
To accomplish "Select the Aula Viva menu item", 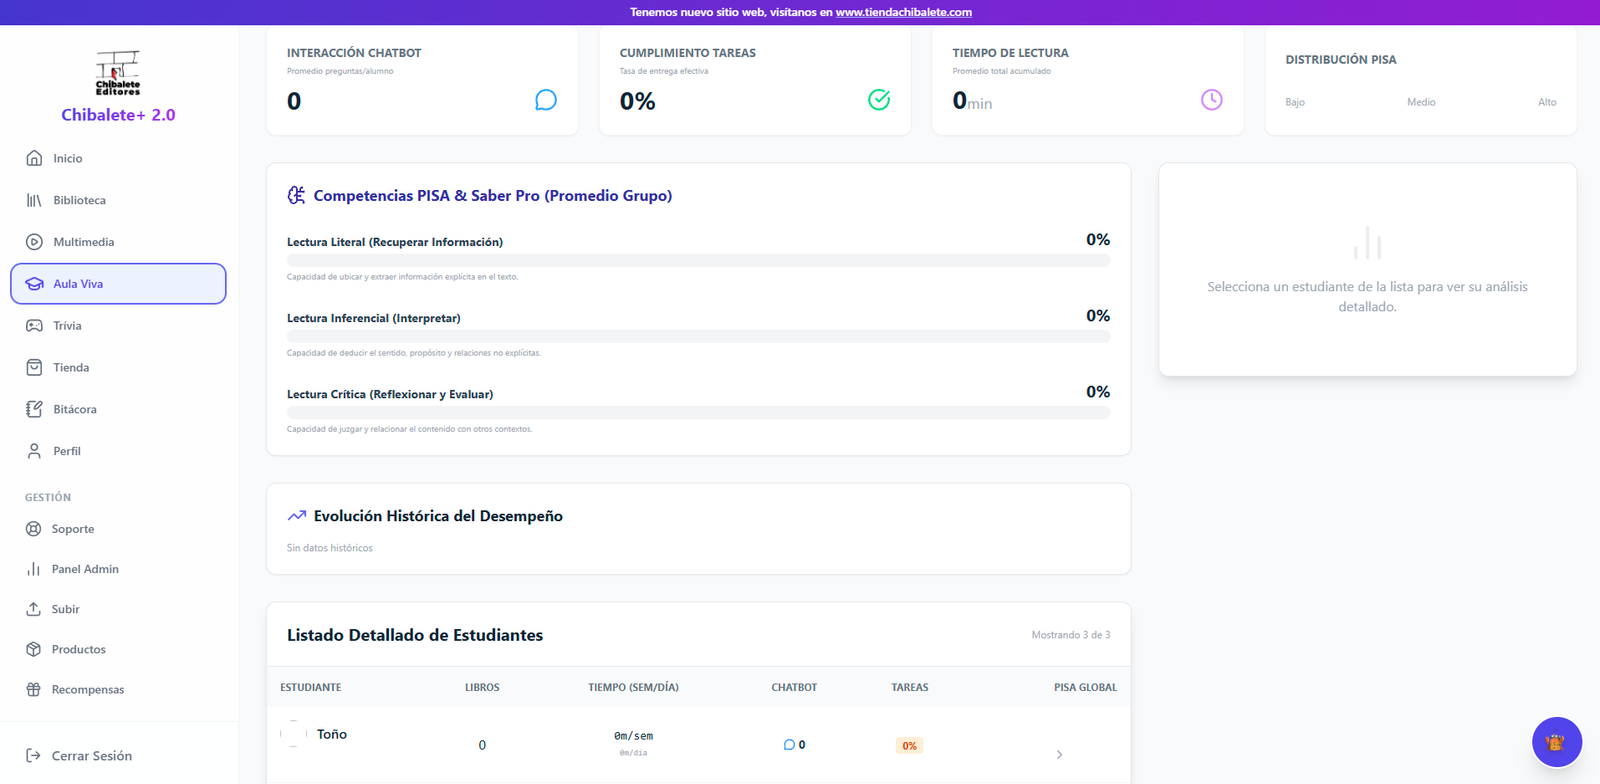I will (x=118, y=284).
